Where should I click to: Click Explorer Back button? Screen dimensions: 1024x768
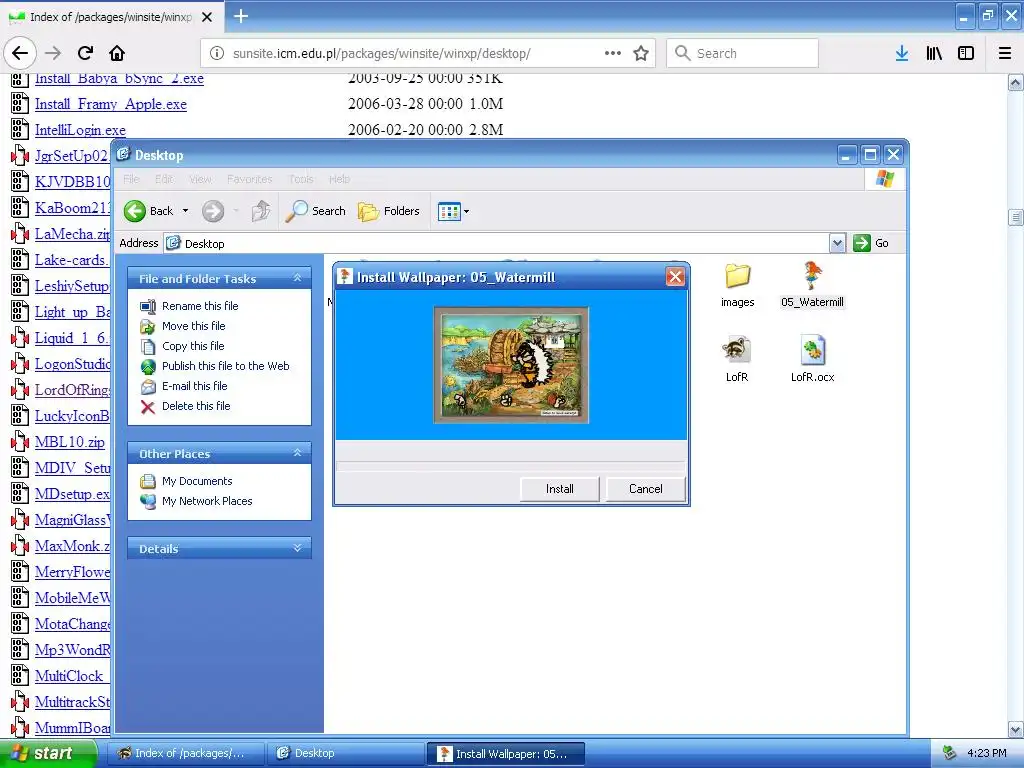pyautogui.click(x=149, y=211)
